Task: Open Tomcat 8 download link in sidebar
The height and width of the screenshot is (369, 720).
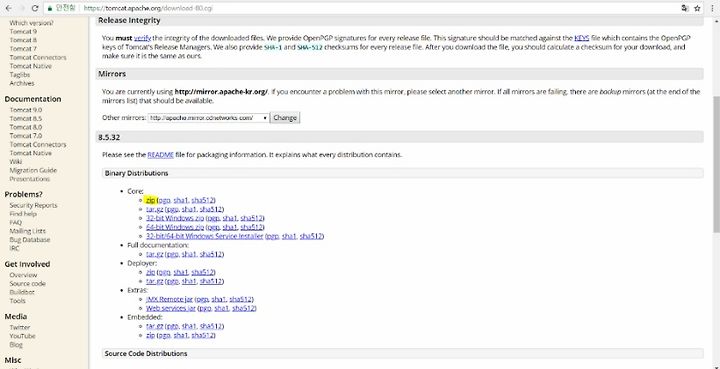Action: 23,40
